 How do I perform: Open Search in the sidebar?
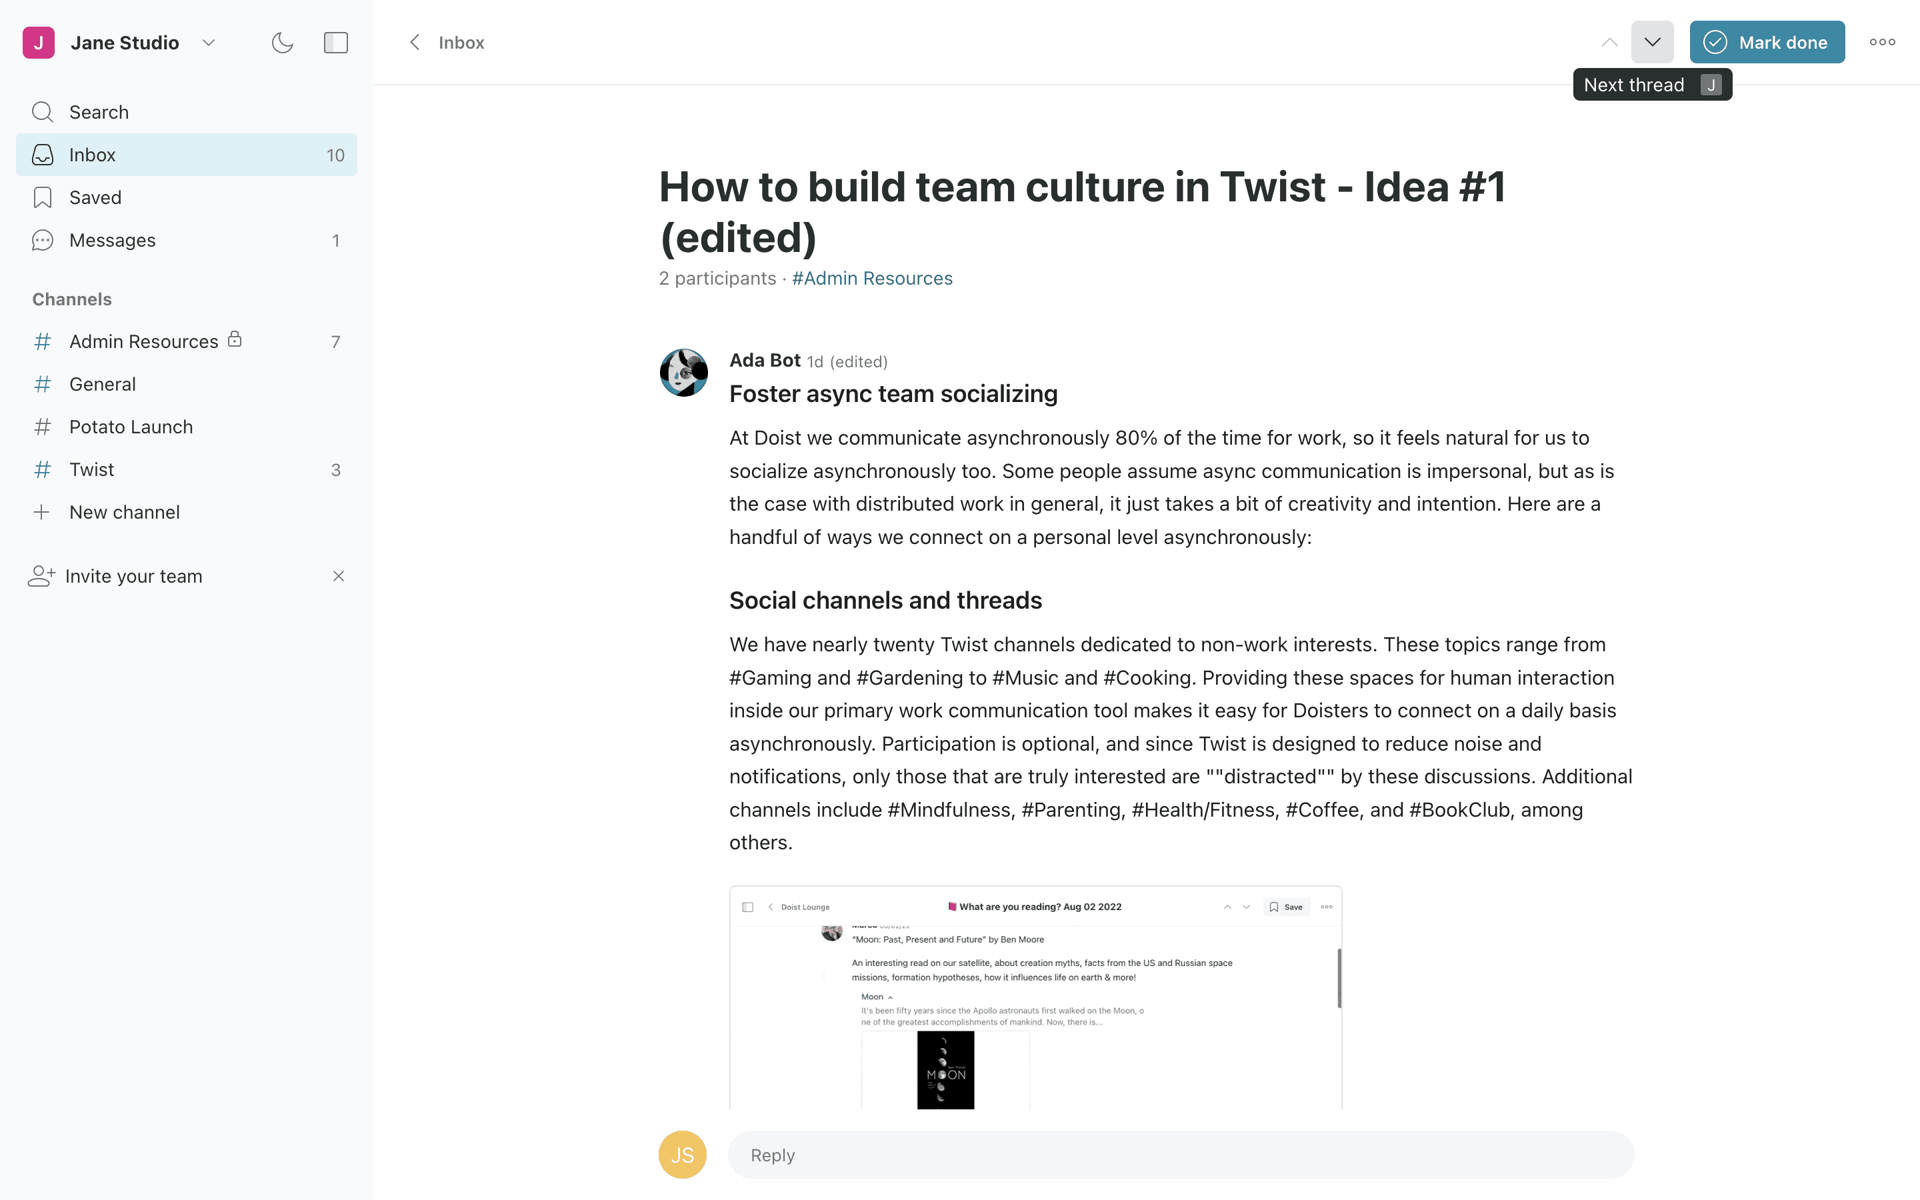click(x=186, y=112)
